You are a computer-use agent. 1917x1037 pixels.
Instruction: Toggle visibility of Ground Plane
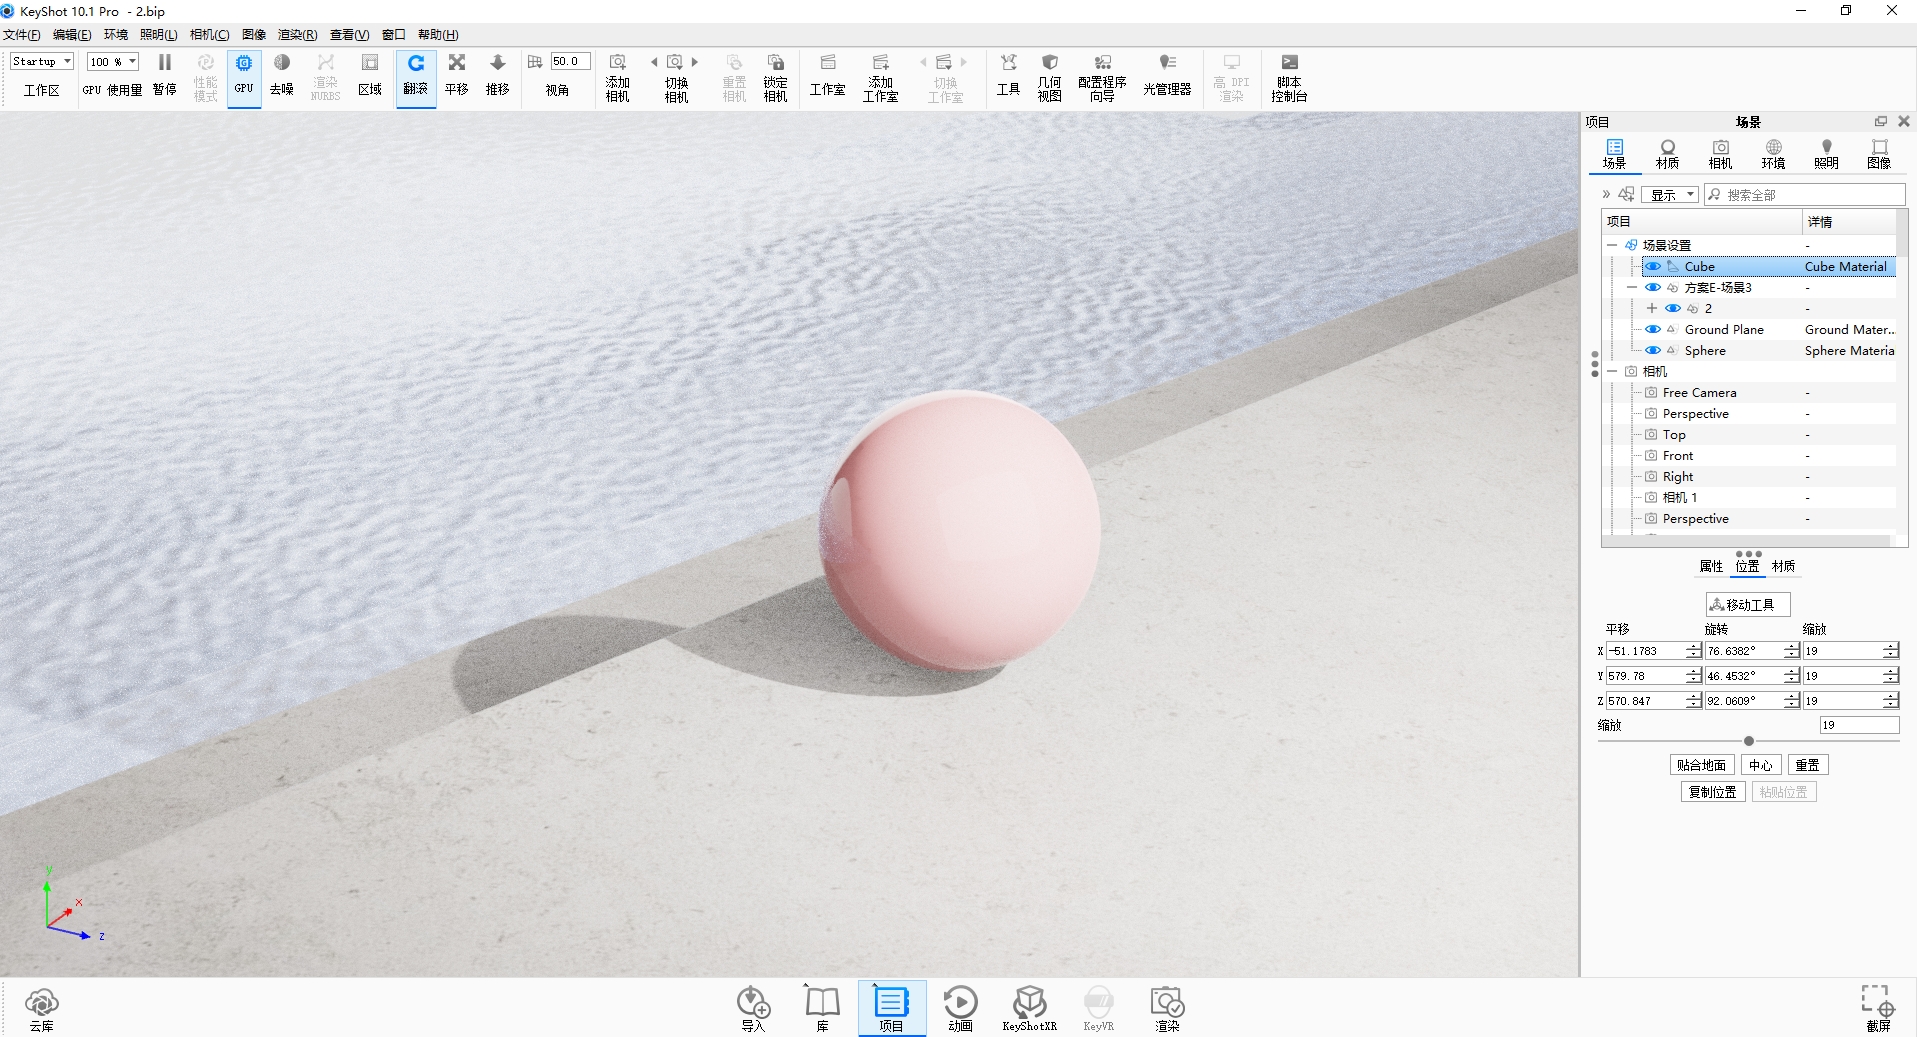point(1653,330)
